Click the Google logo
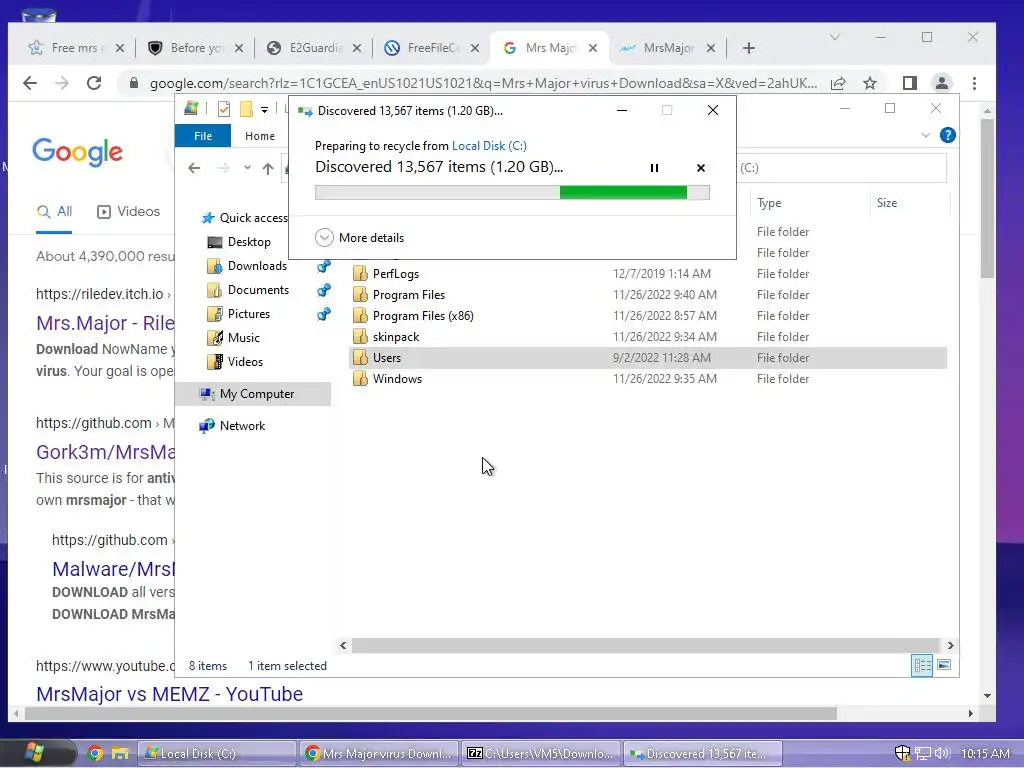This screenshot has height=768, width=1024. pos(77,152)
